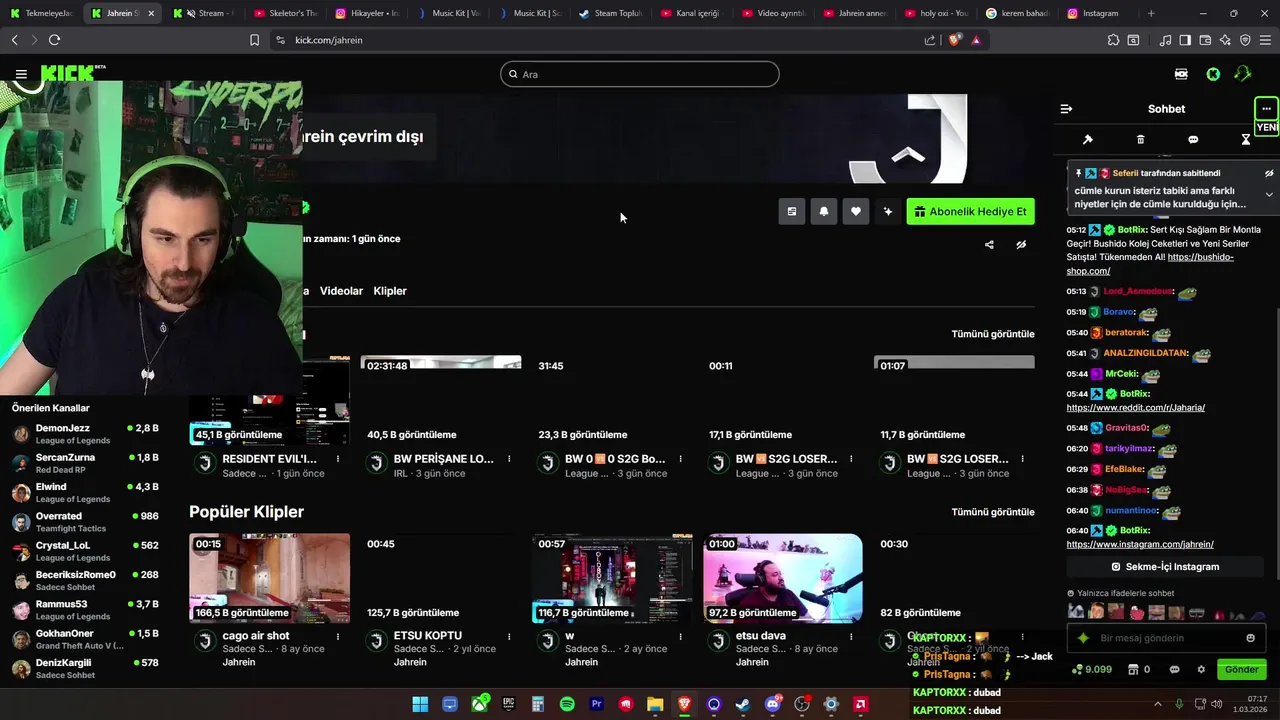Click Tümünü görüntüle for Popüler Klipler
The image size is (1280, 720).
coord(993,512)
